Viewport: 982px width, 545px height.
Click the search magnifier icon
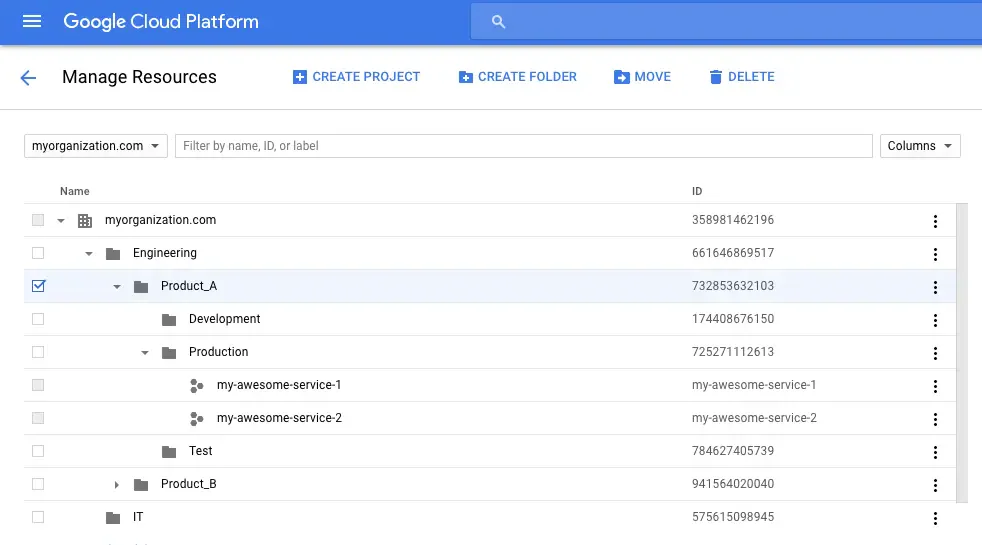point(498,22)
